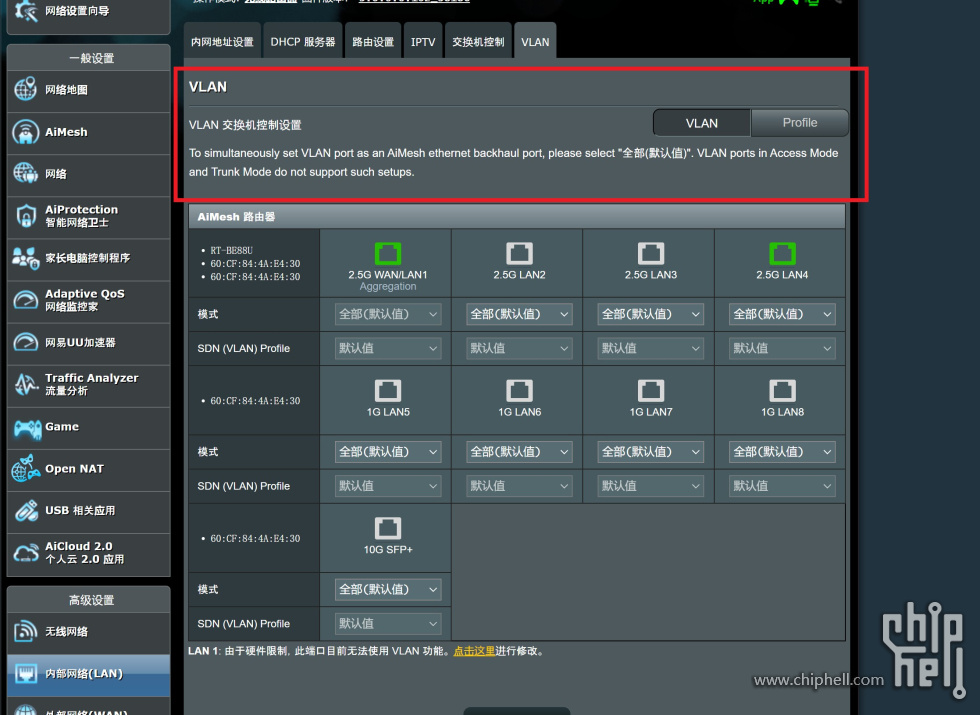The image size is (980, 715).
Task: Open 模式 dropdown for 1G LAN6
Action: pos(519,451)
